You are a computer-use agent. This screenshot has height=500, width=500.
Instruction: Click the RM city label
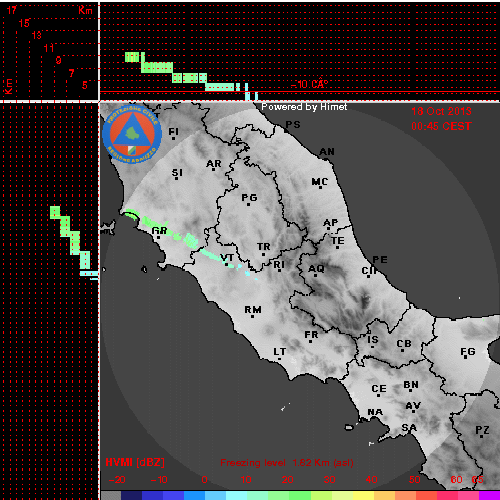point(253,310)
